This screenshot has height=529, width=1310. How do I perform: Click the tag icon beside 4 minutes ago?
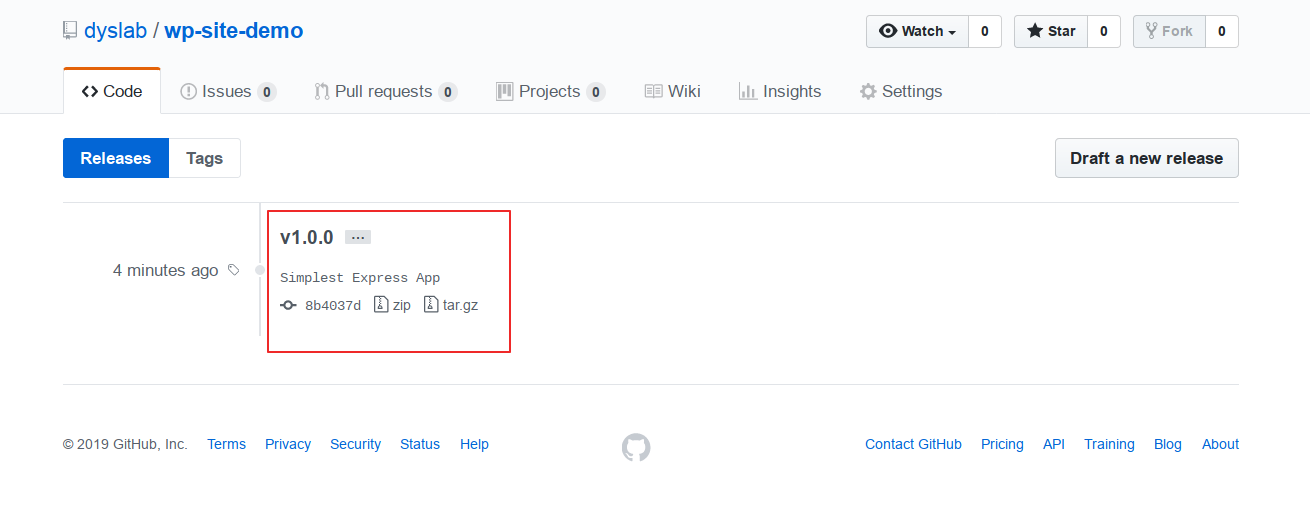pos(234,270)
